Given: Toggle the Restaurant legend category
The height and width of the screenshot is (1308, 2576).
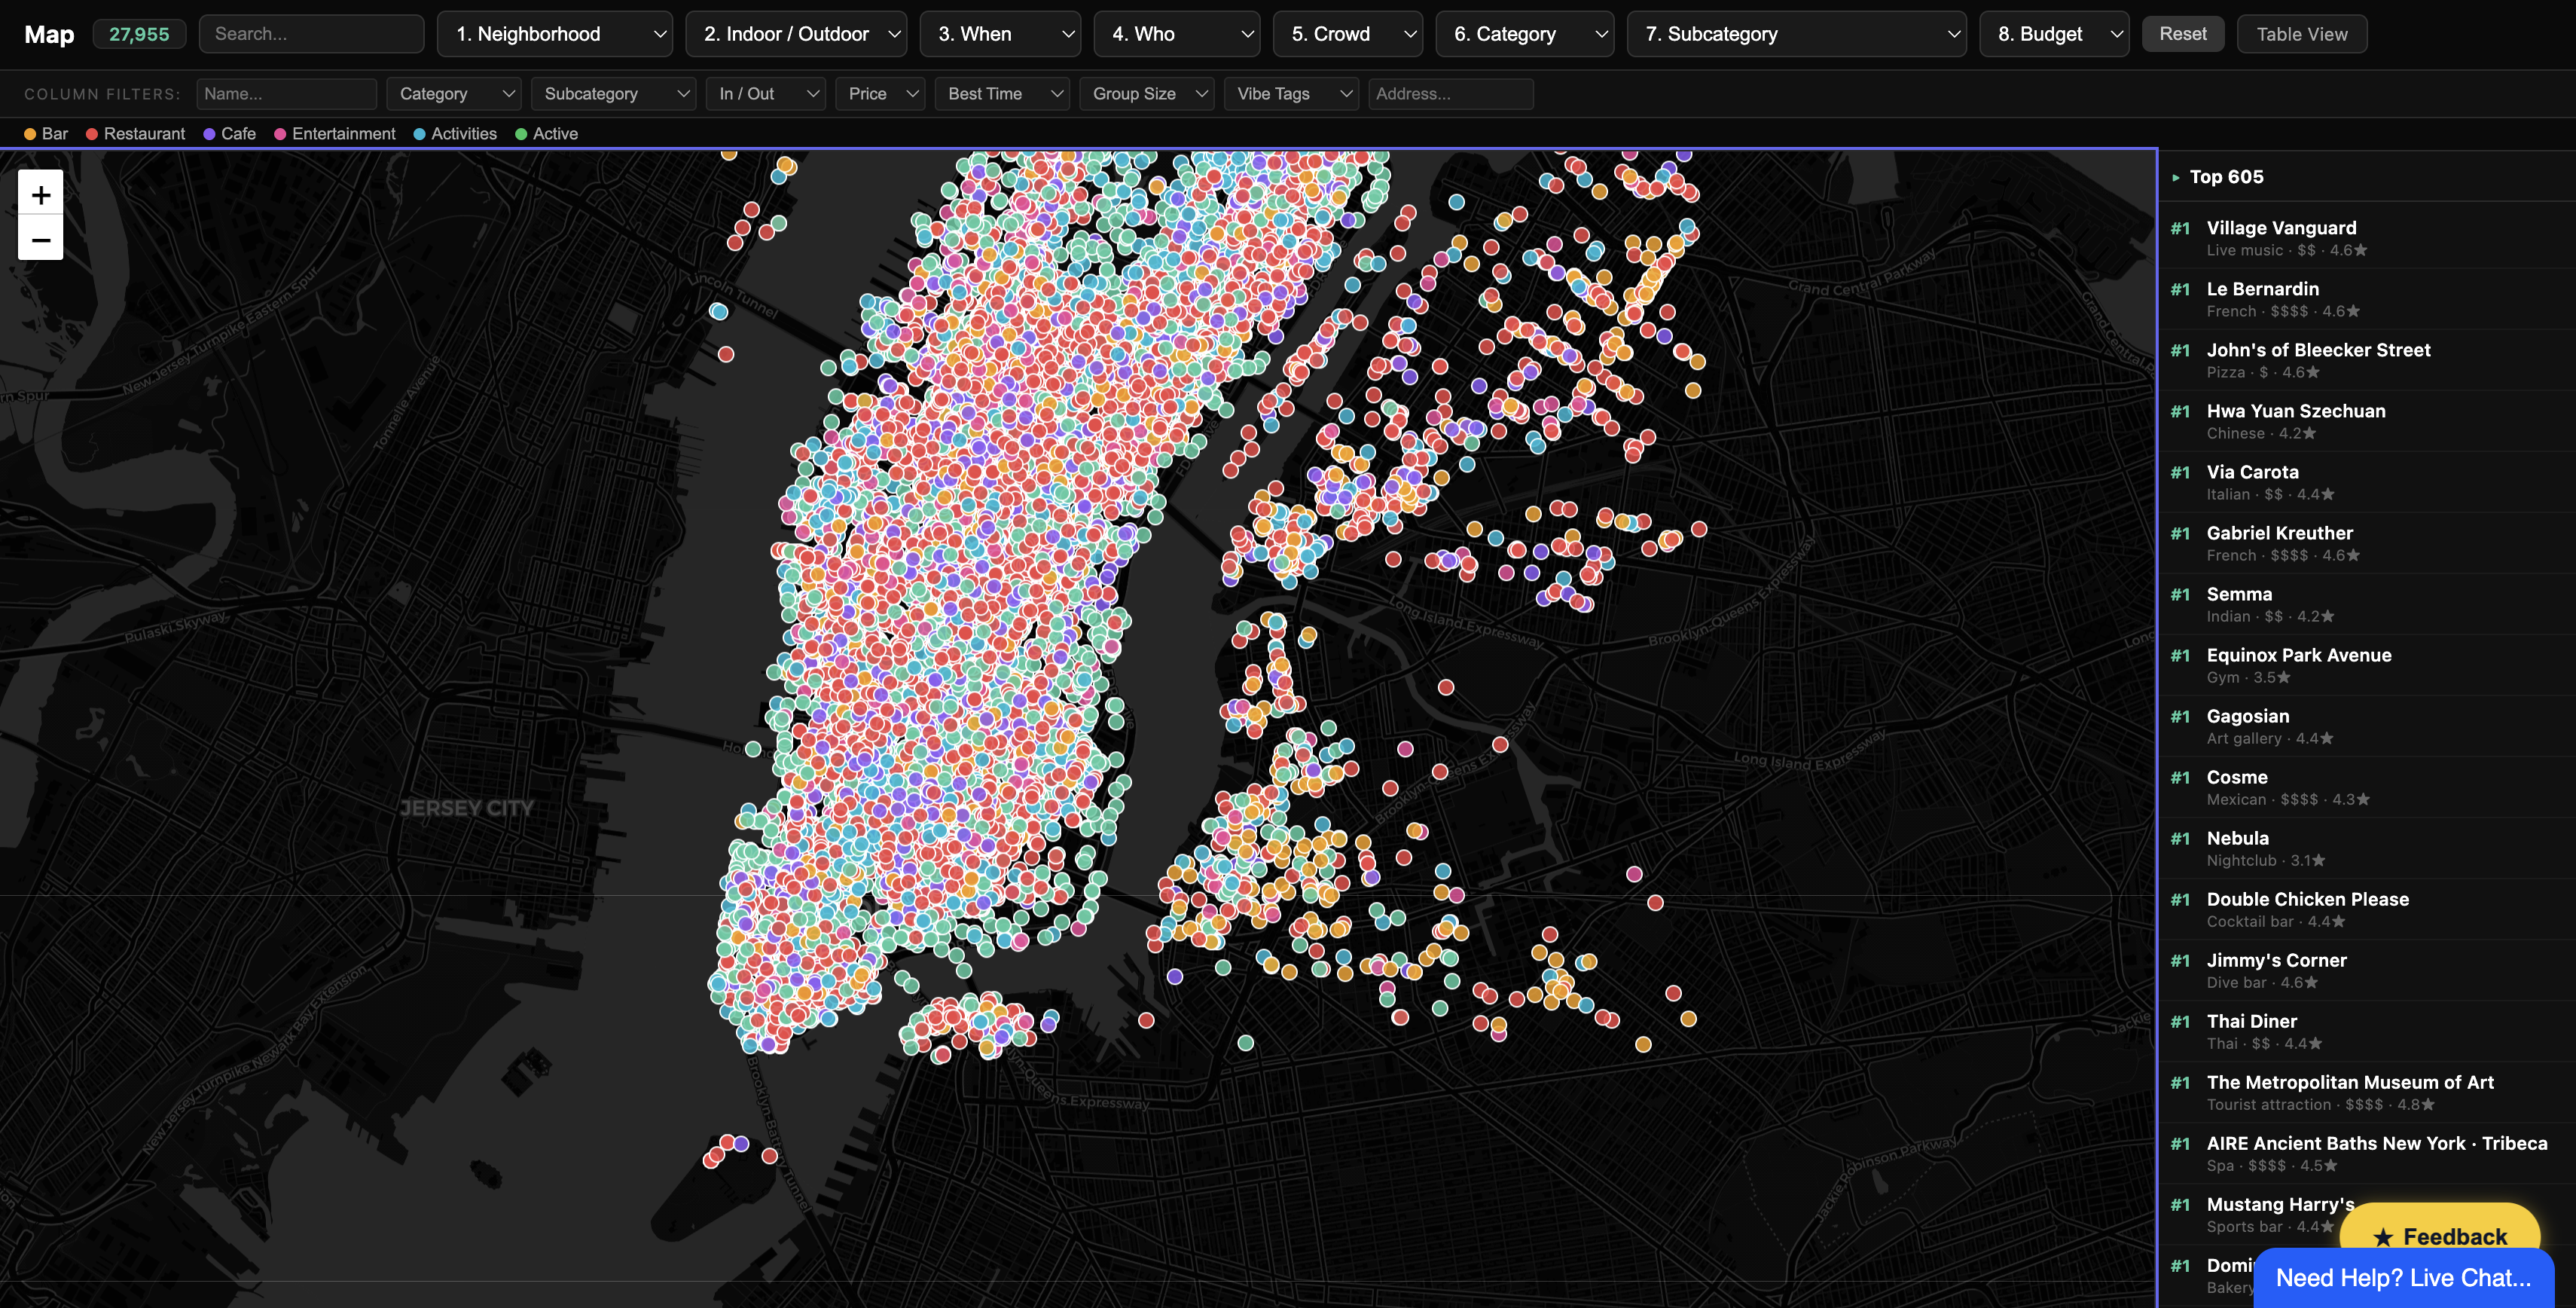Looking at the screenshot, I should [x=135, y=134].
